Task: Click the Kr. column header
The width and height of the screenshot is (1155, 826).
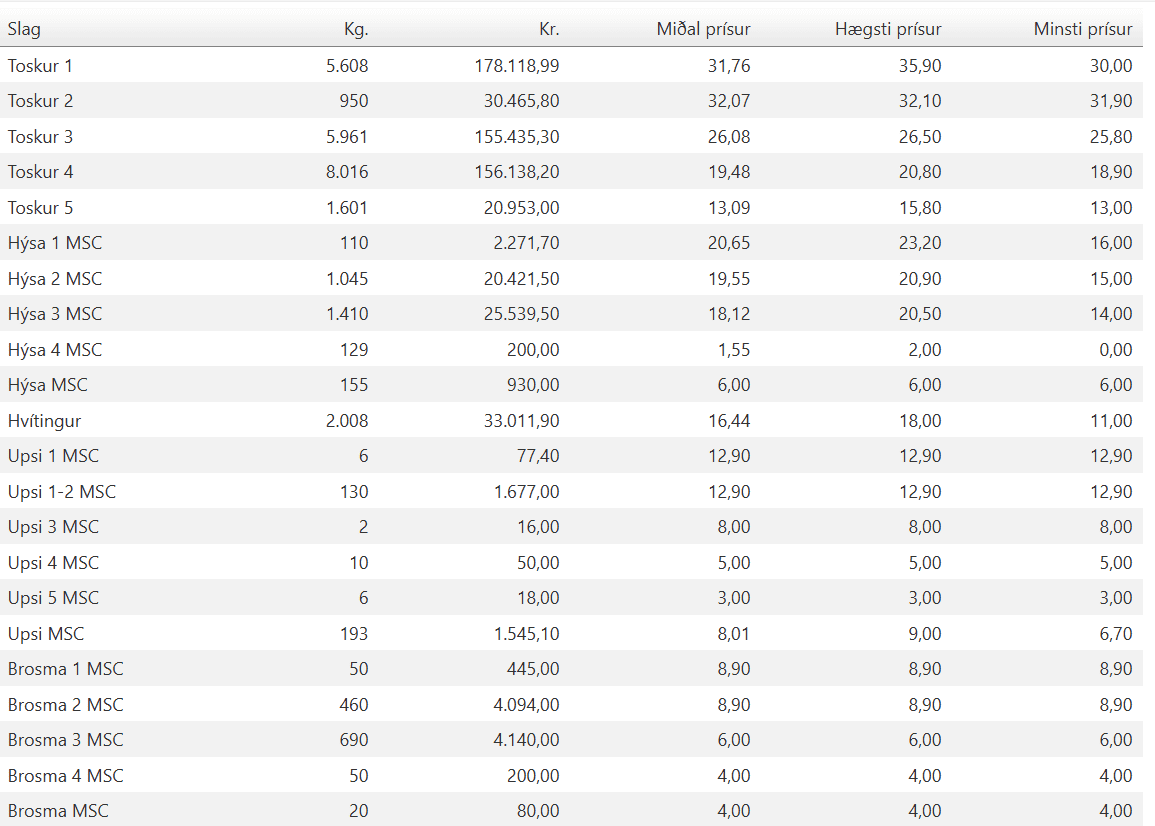Action: tap(549, 29)
